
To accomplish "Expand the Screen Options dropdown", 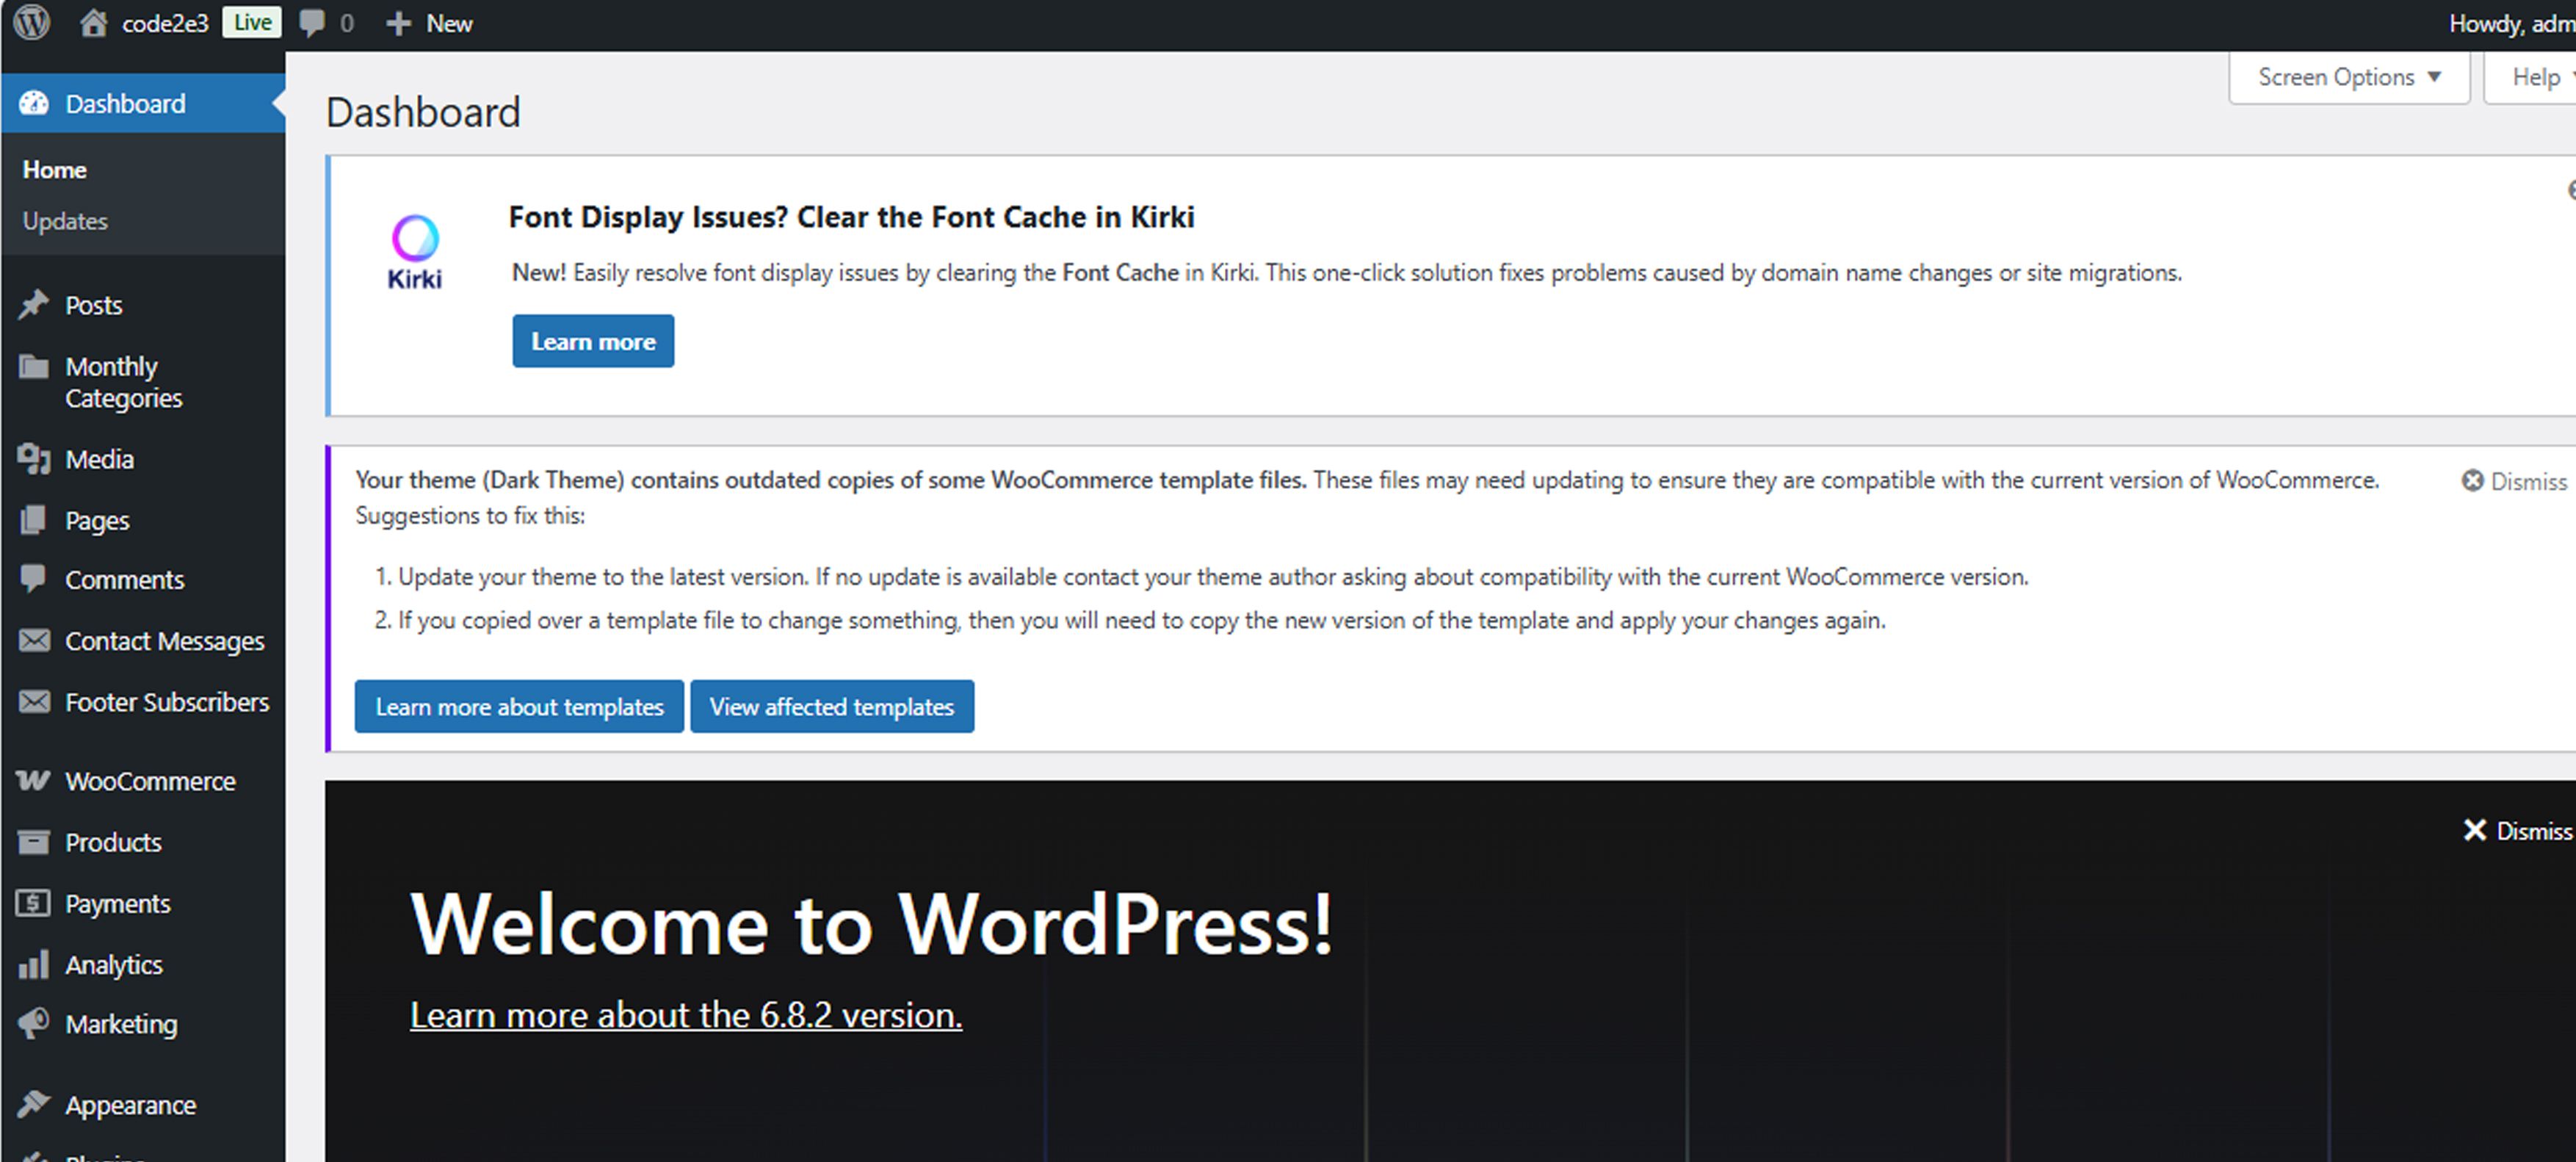I will point(2348,77).
